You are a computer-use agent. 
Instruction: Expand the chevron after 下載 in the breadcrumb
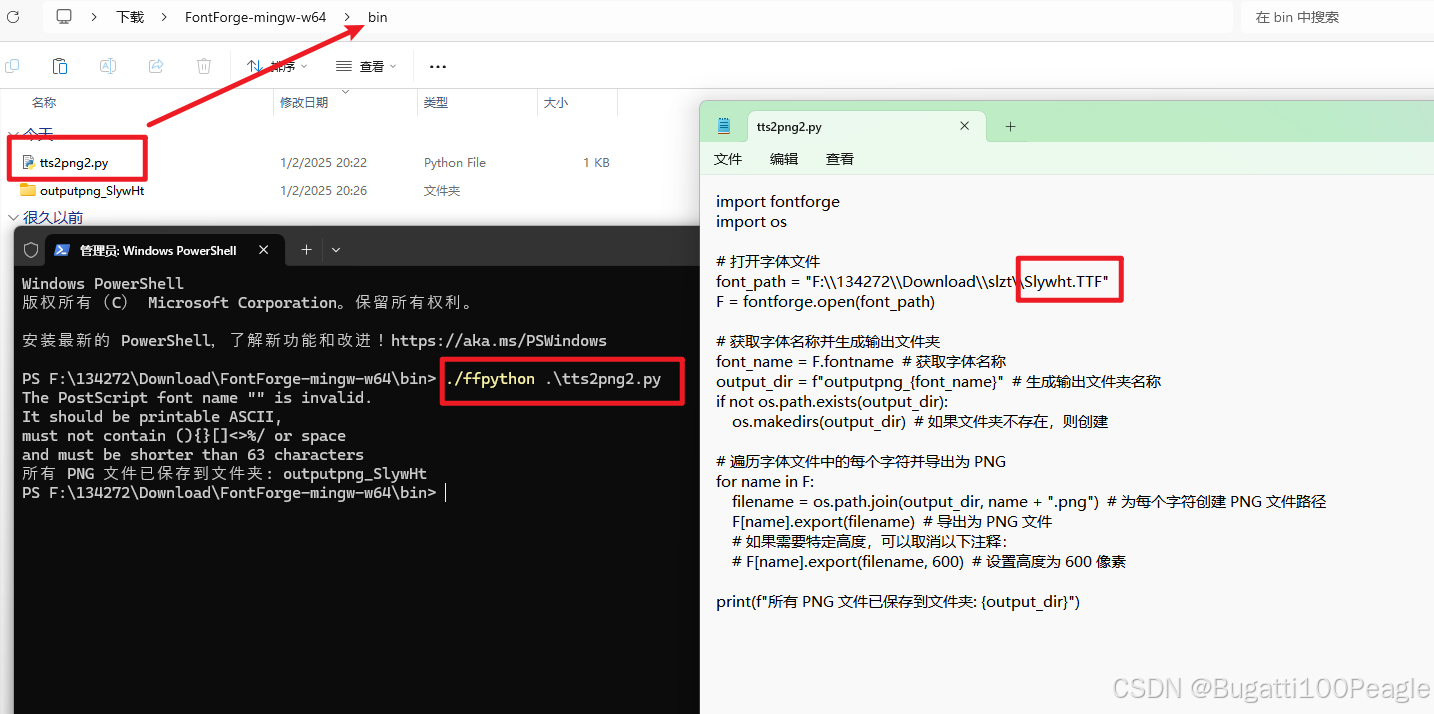(x=165, y=17)
